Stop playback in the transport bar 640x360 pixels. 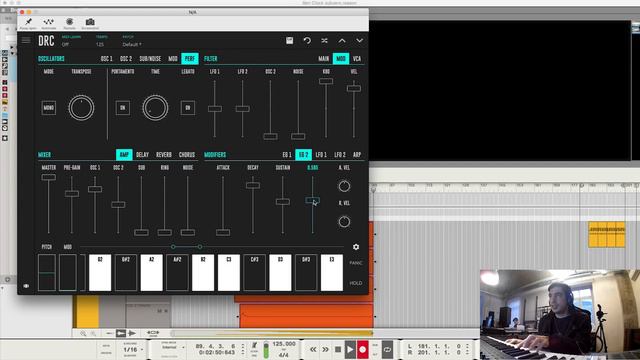338,350
